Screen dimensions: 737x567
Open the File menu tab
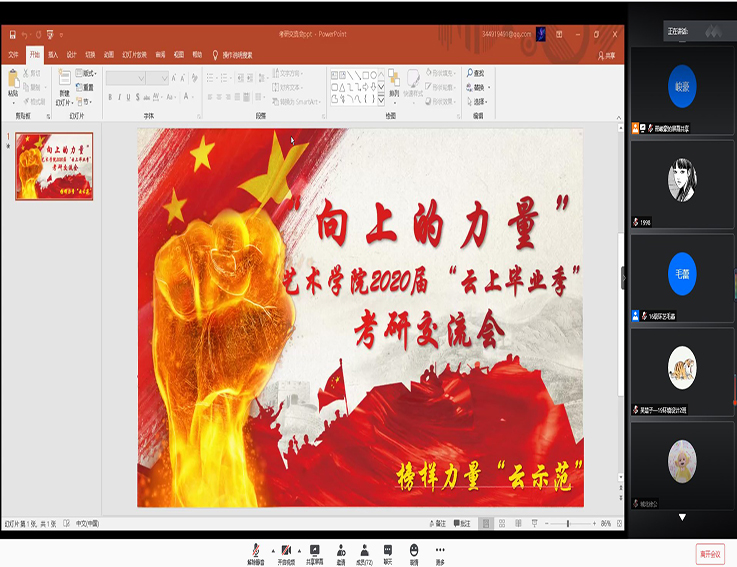point(13,55)
